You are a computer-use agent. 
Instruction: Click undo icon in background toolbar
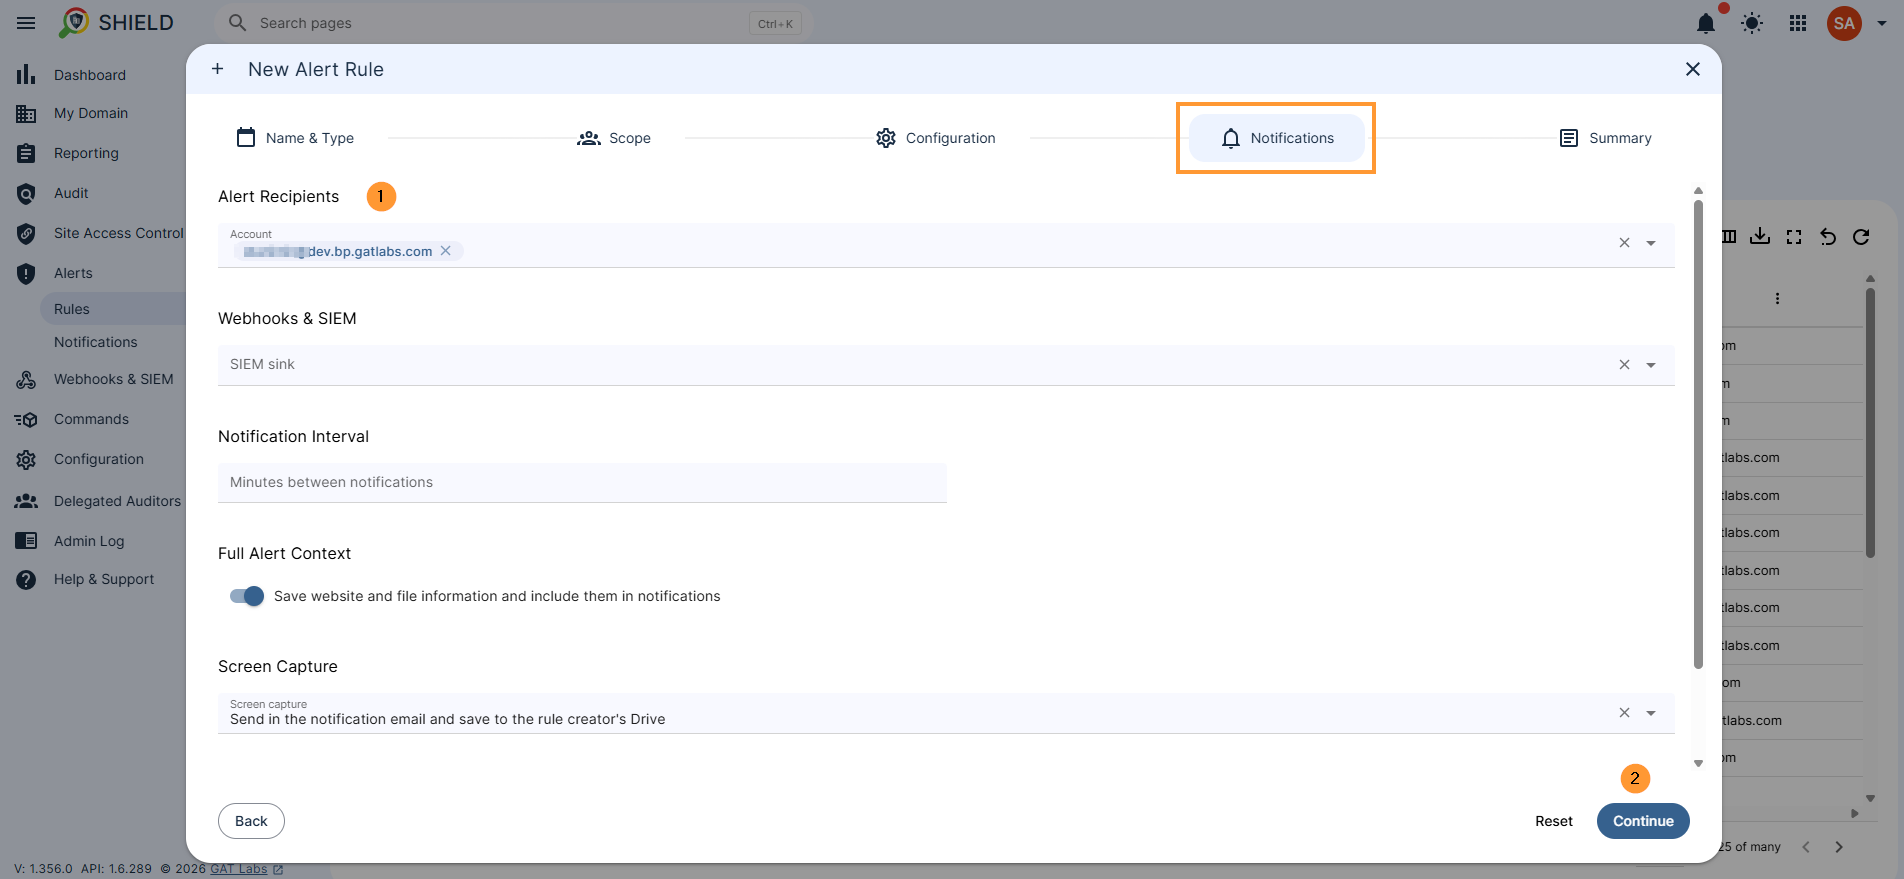pos(1828,237)
